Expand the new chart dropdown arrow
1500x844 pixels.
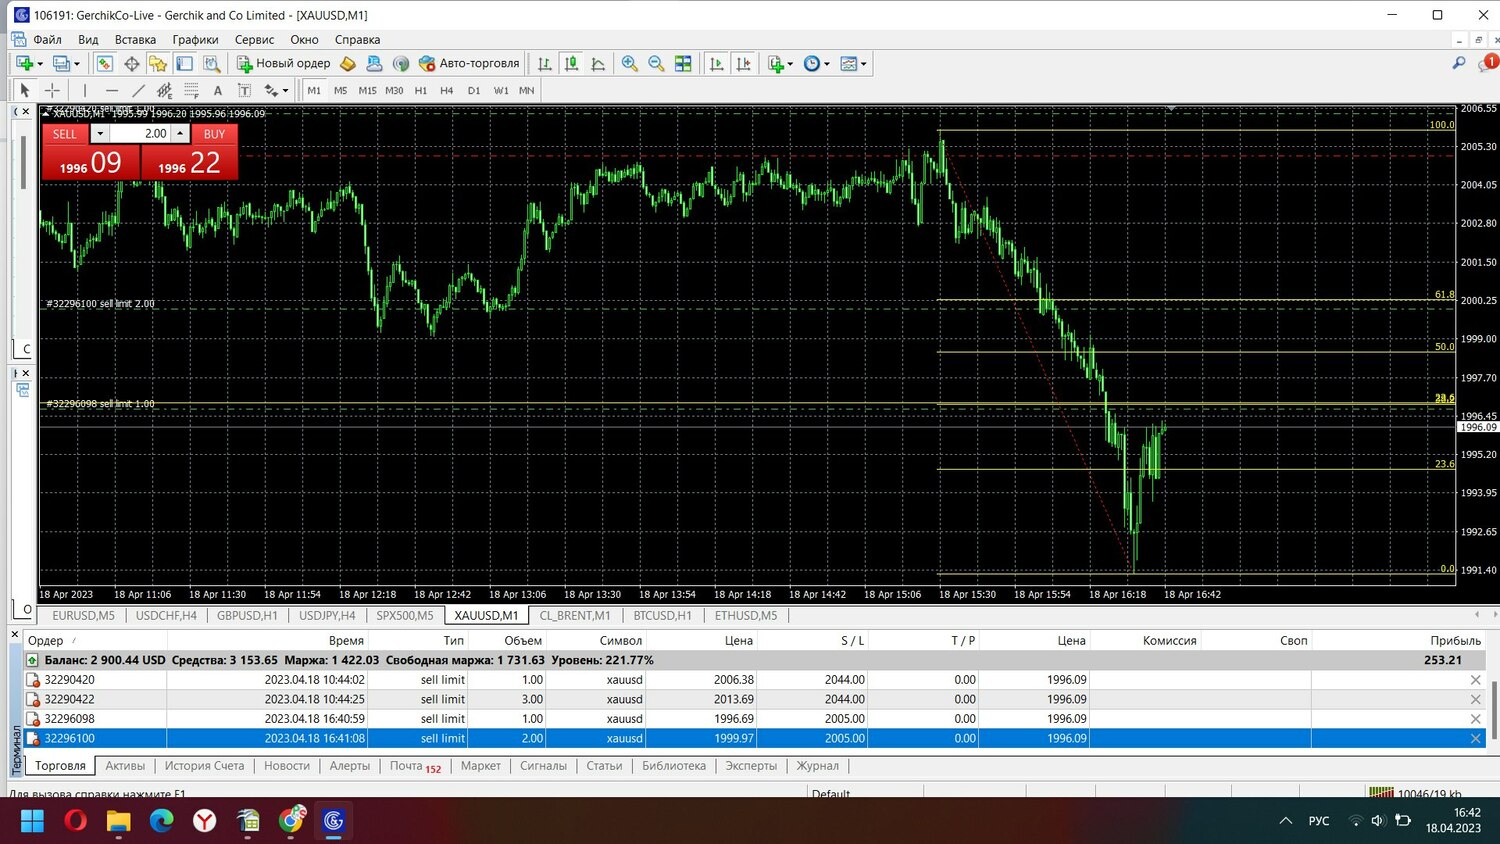point(40,64)
